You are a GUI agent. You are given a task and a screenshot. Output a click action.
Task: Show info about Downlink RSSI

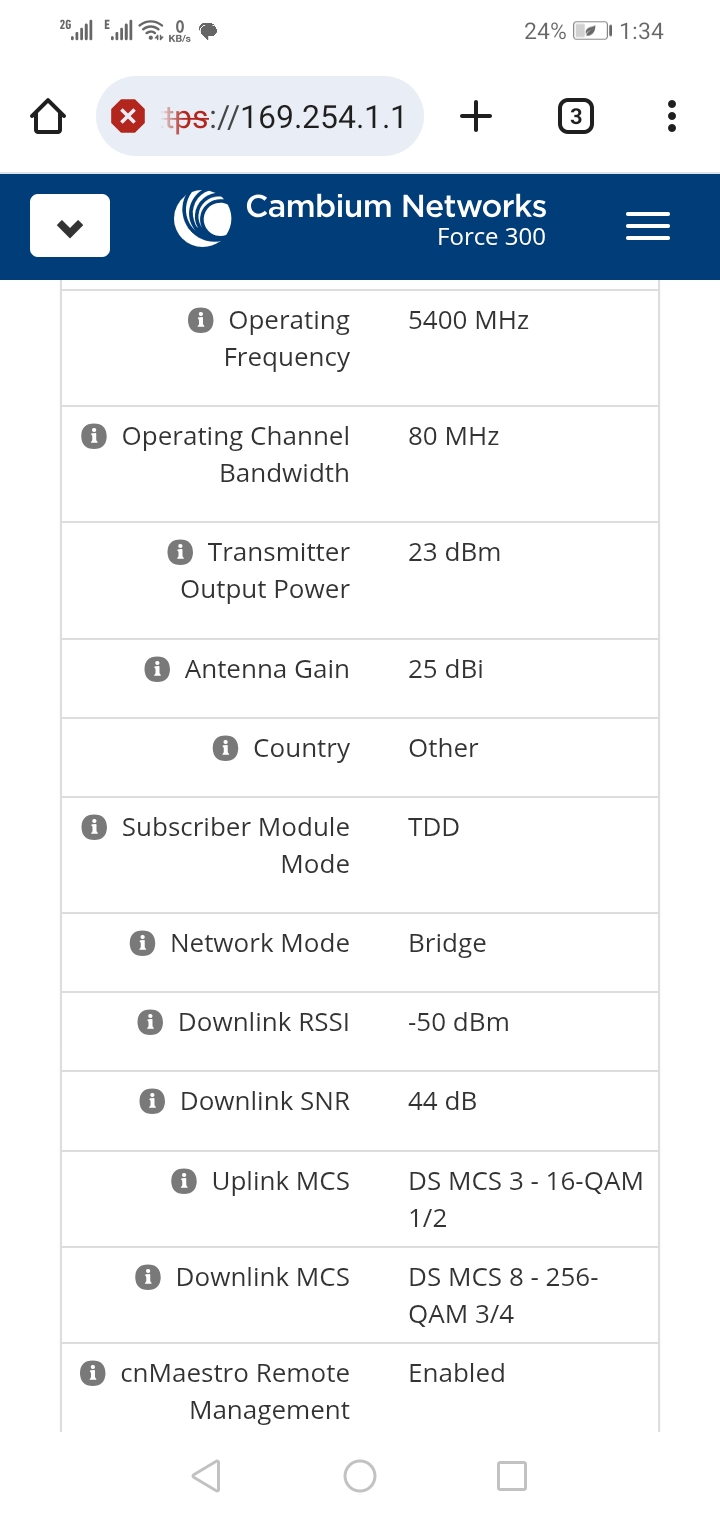coord(149,1022)
